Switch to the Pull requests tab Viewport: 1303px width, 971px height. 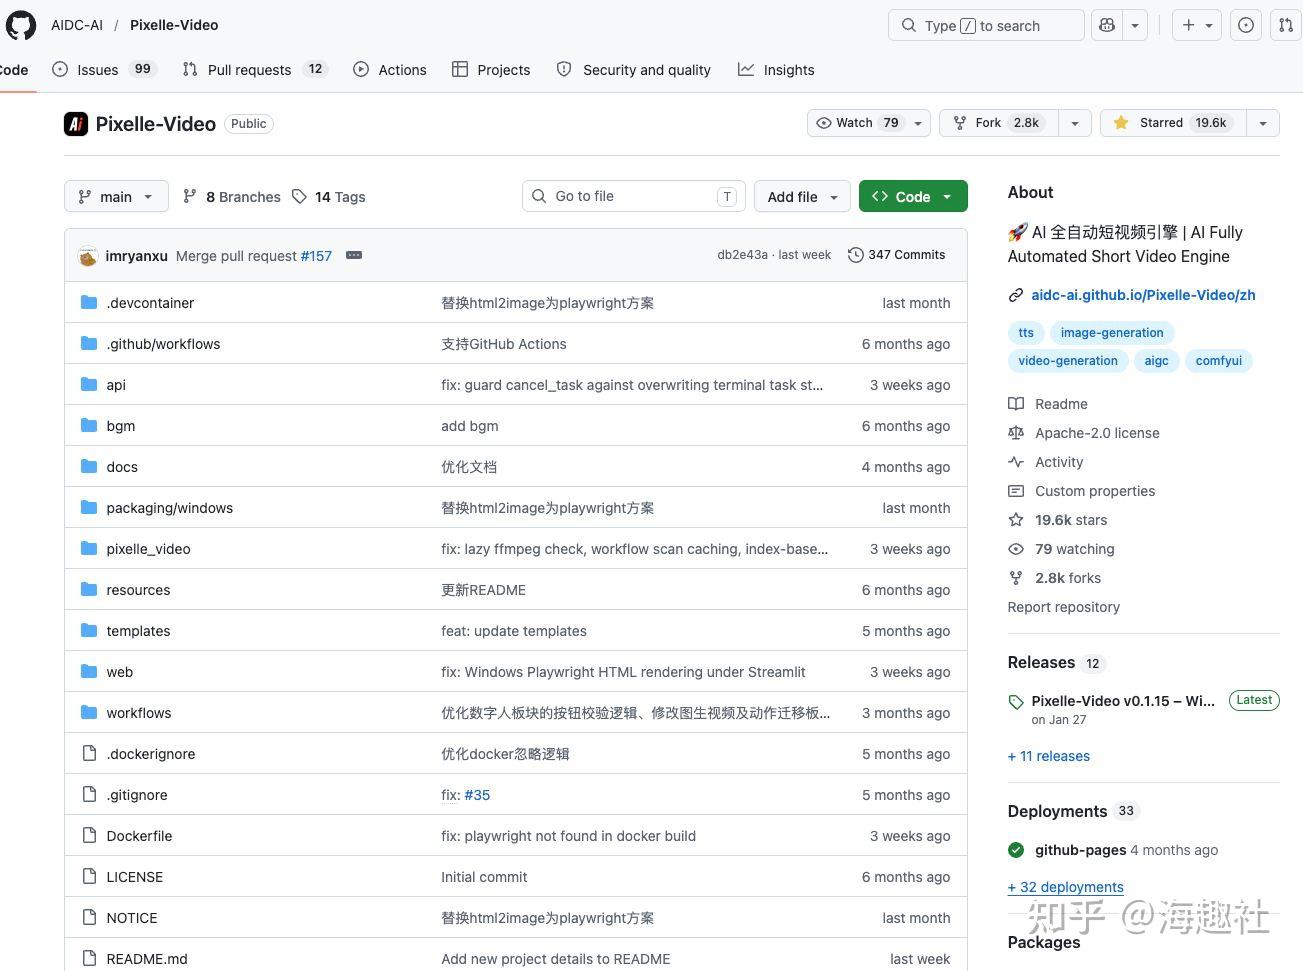click(255, 69)
